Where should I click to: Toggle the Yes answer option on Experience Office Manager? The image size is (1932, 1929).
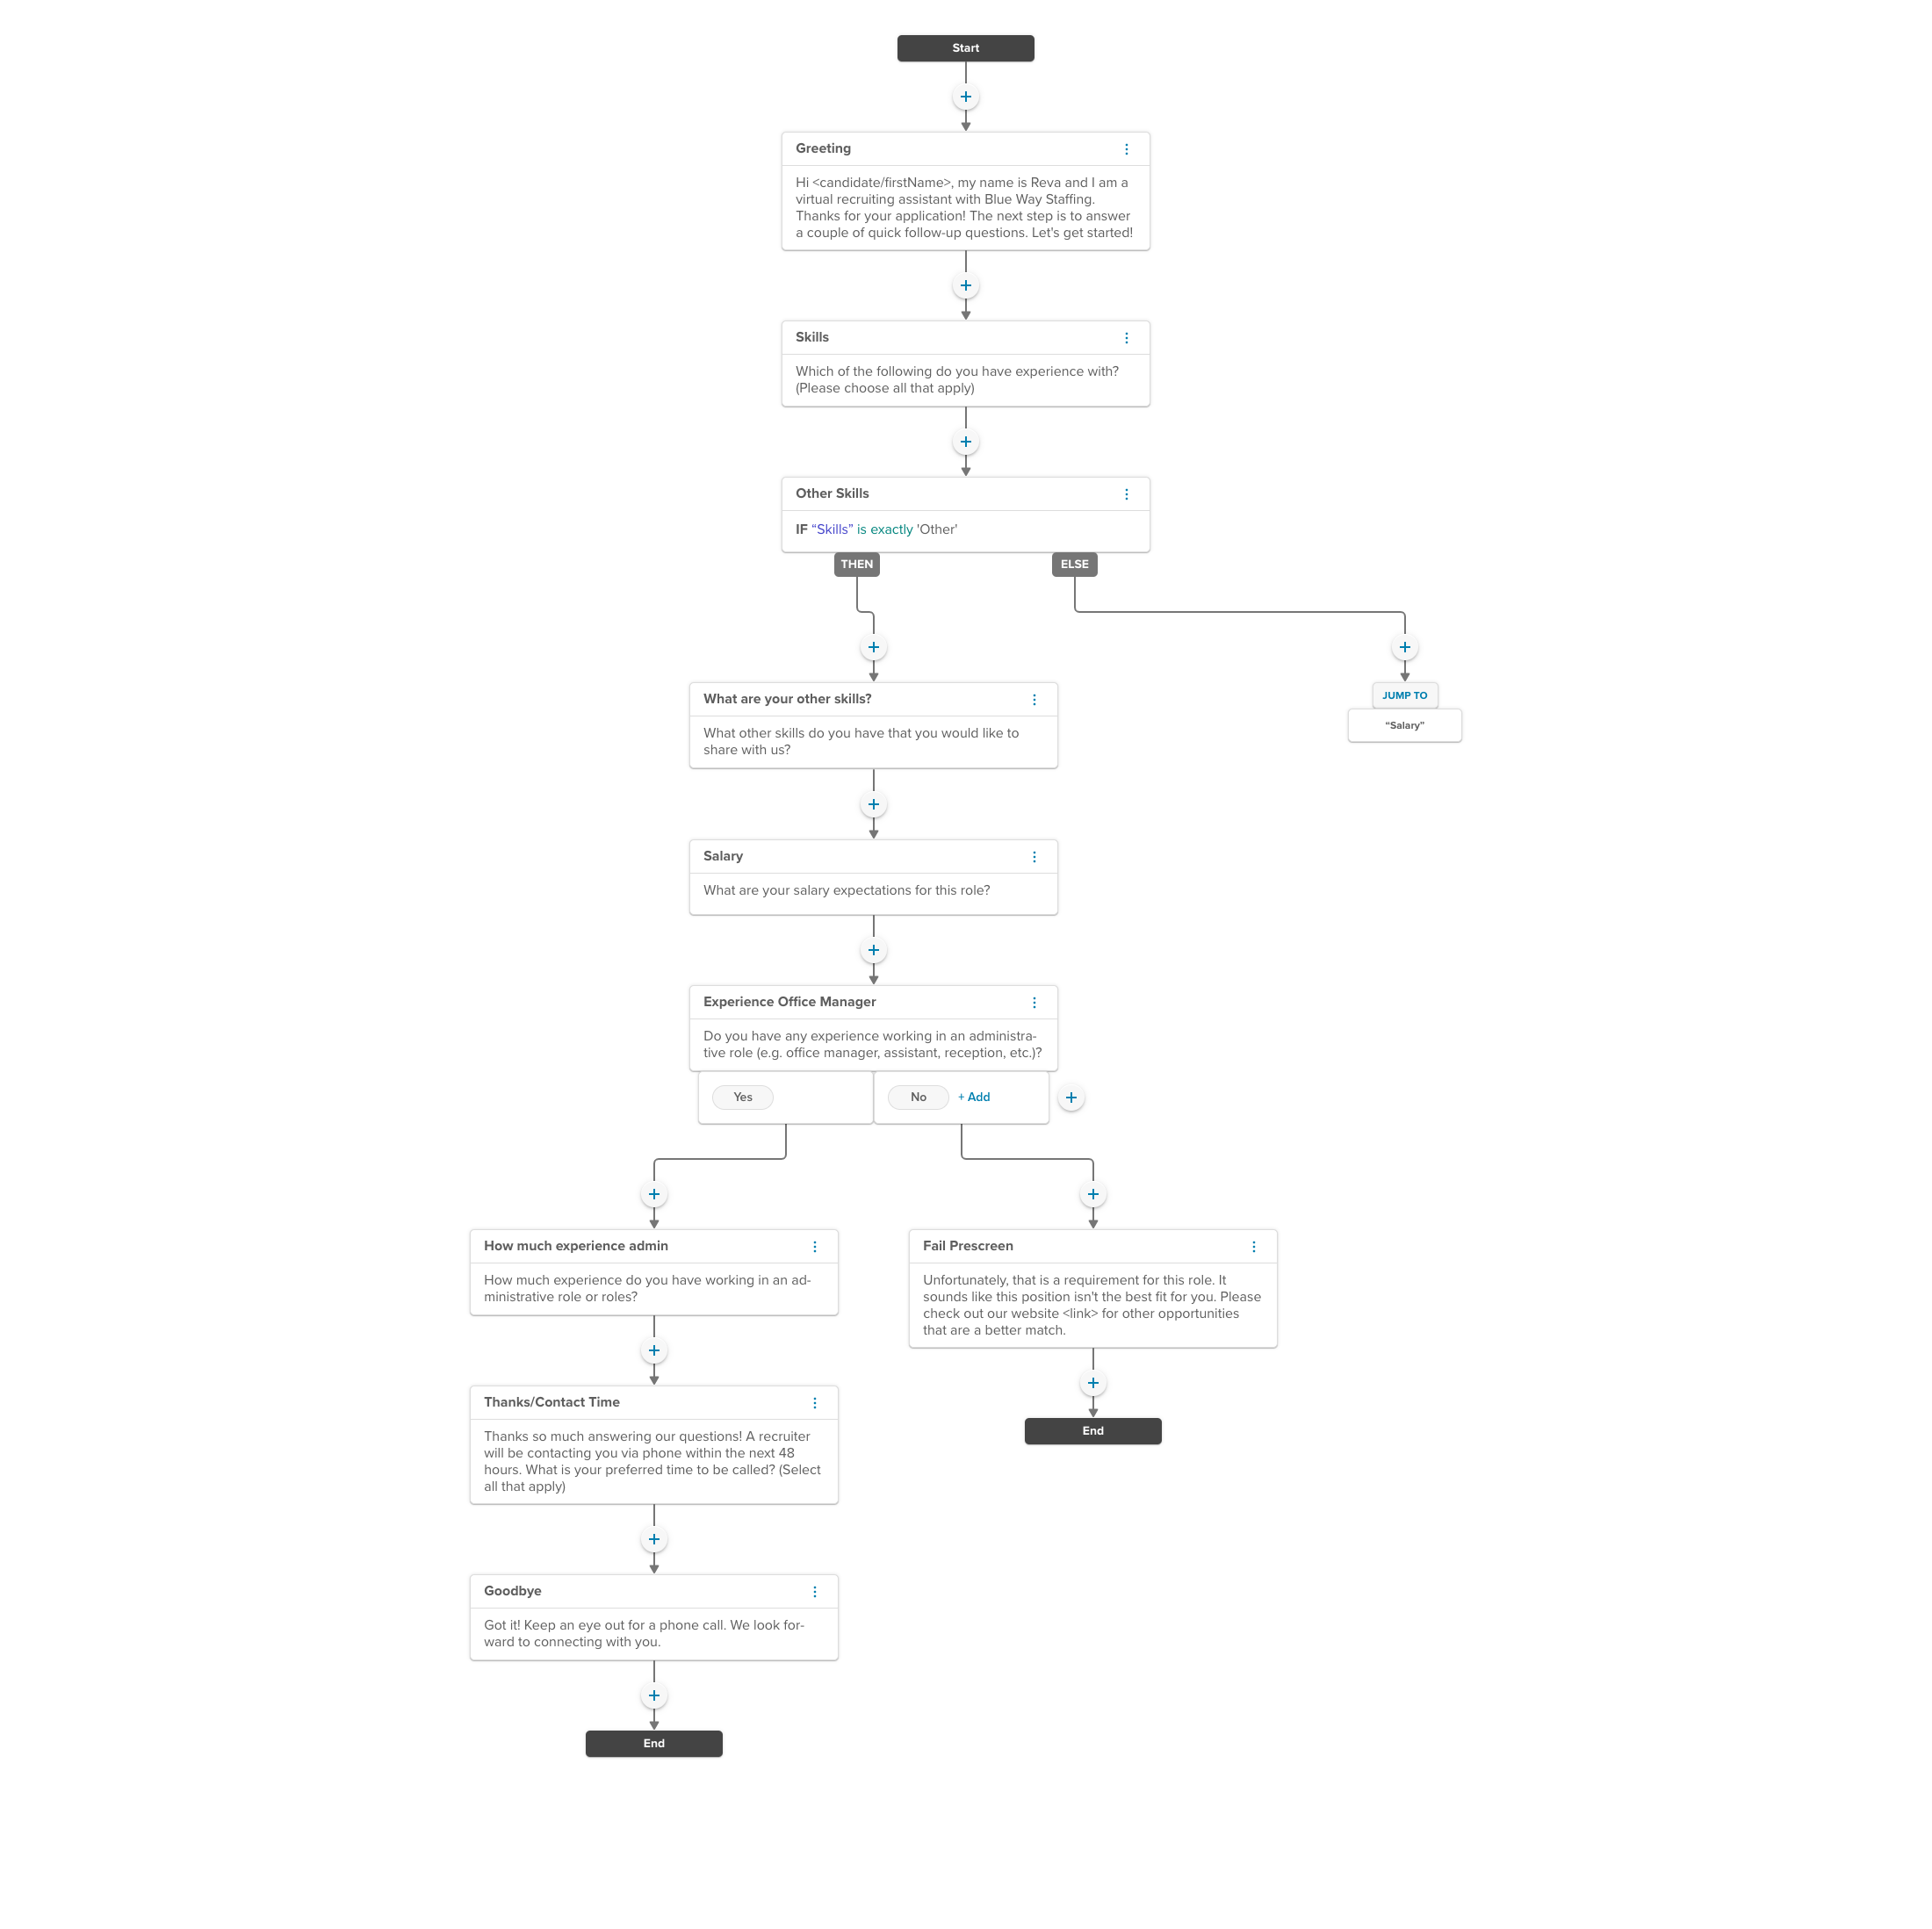(742, 1097)
